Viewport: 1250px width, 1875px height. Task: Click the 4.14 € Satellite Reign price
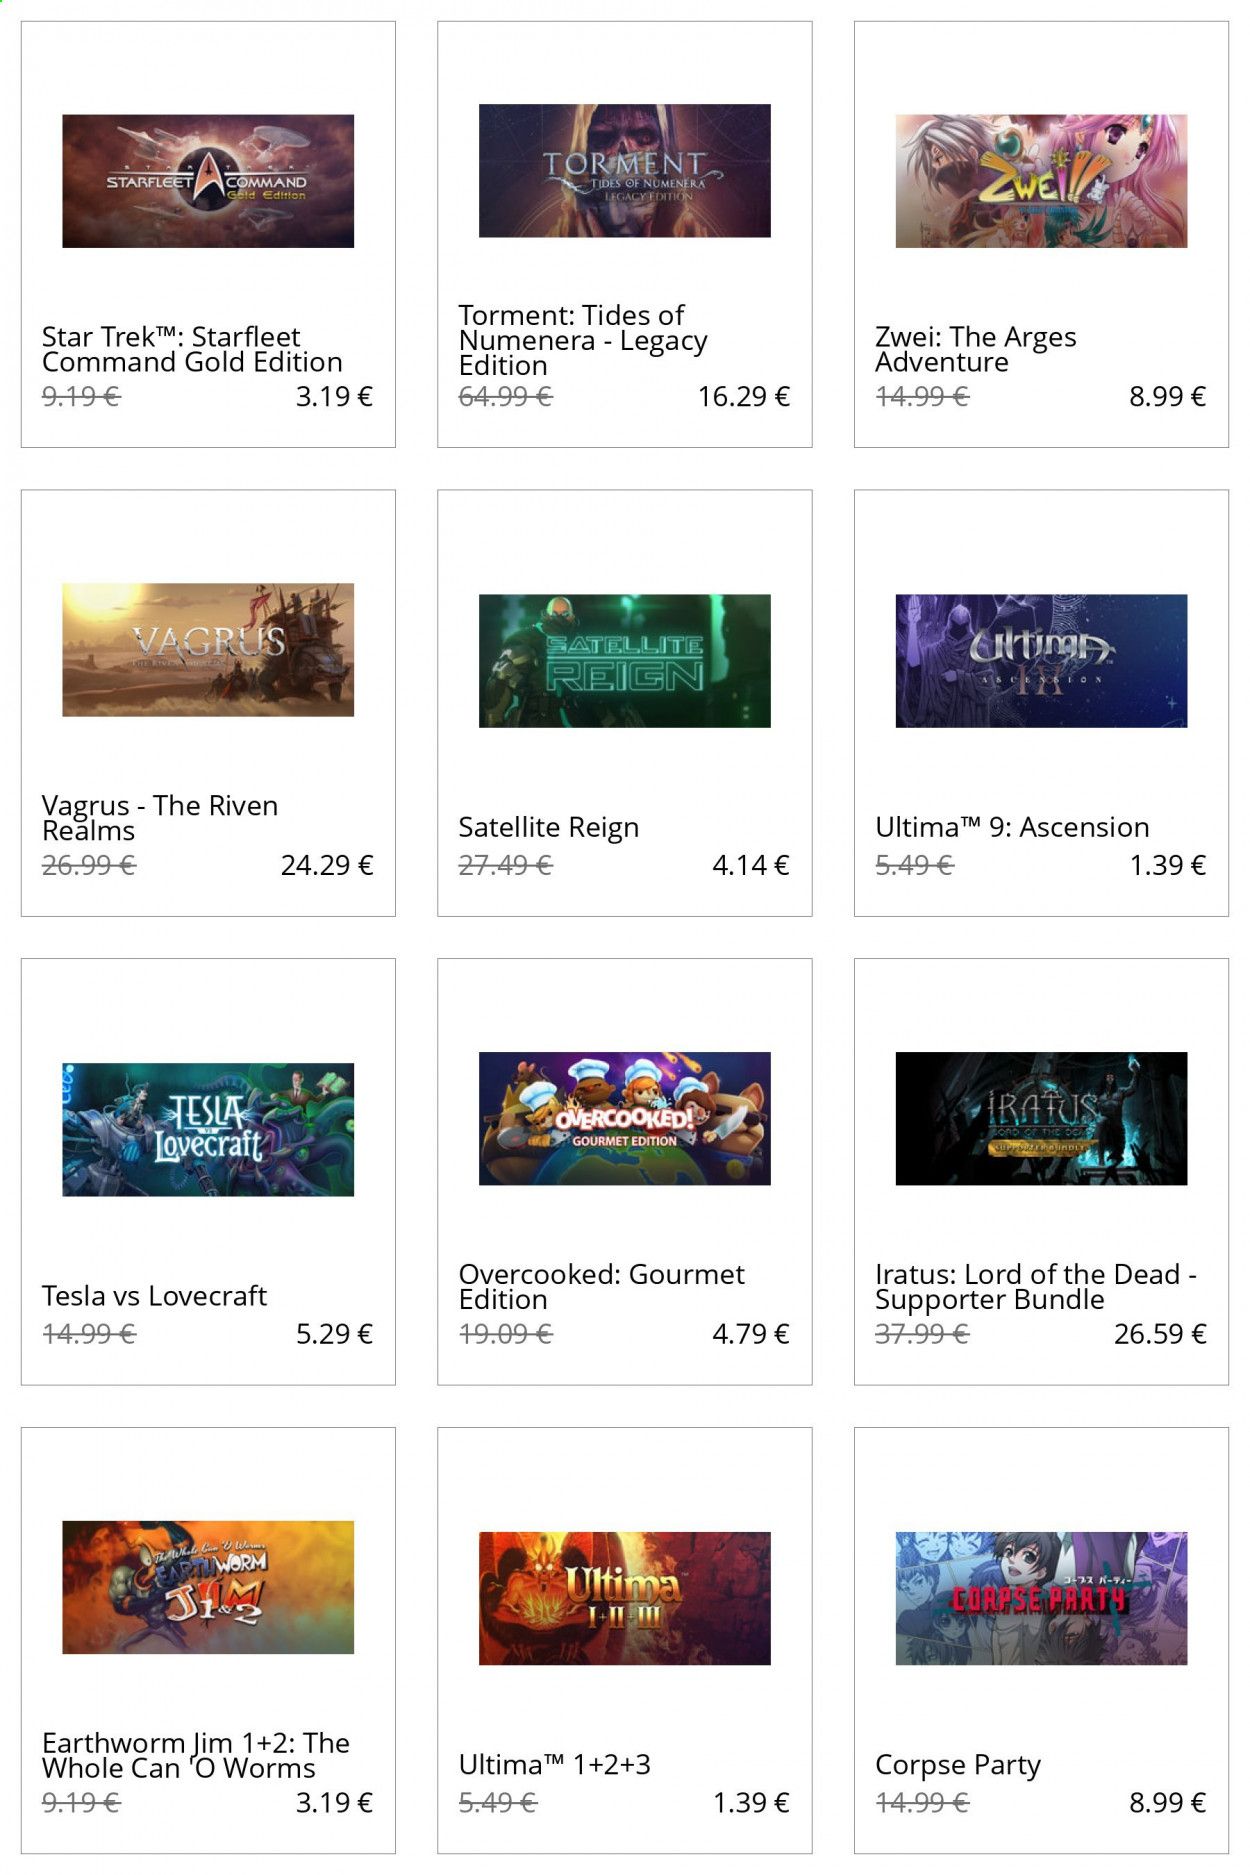(751, 865)
